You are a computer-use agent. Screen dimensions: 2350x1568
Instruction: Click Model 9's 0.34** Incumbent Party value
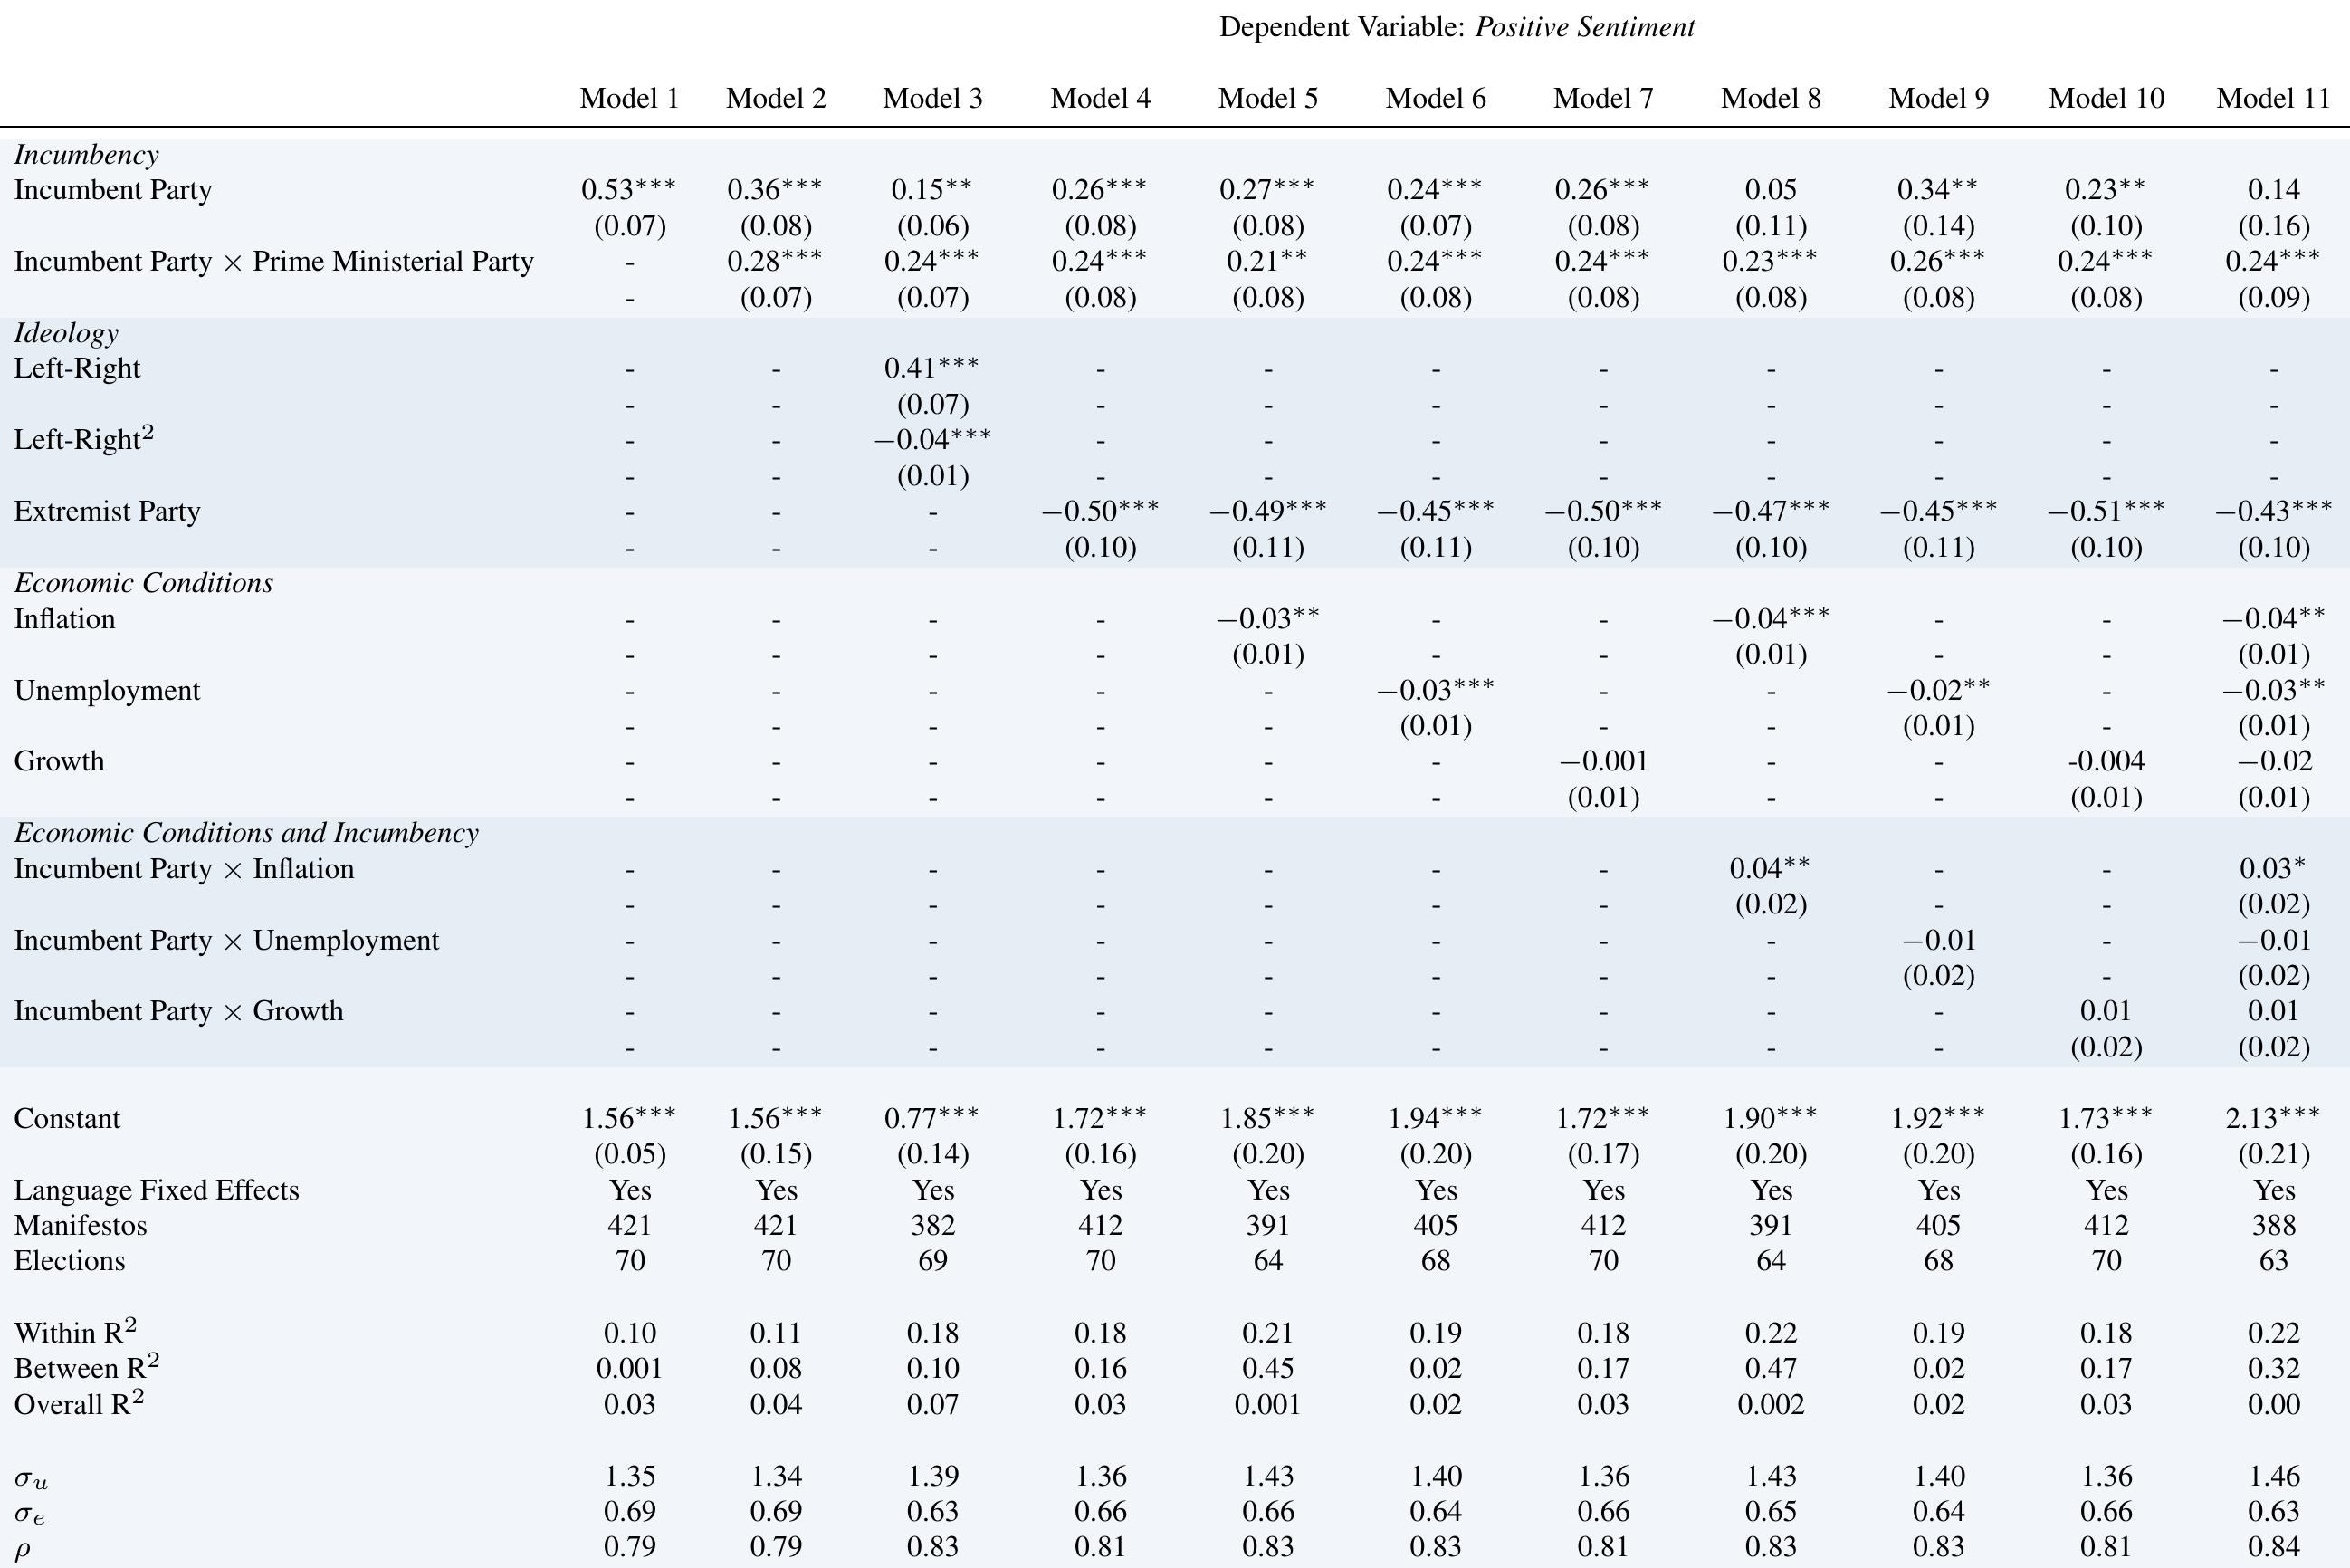(1938, 189)
